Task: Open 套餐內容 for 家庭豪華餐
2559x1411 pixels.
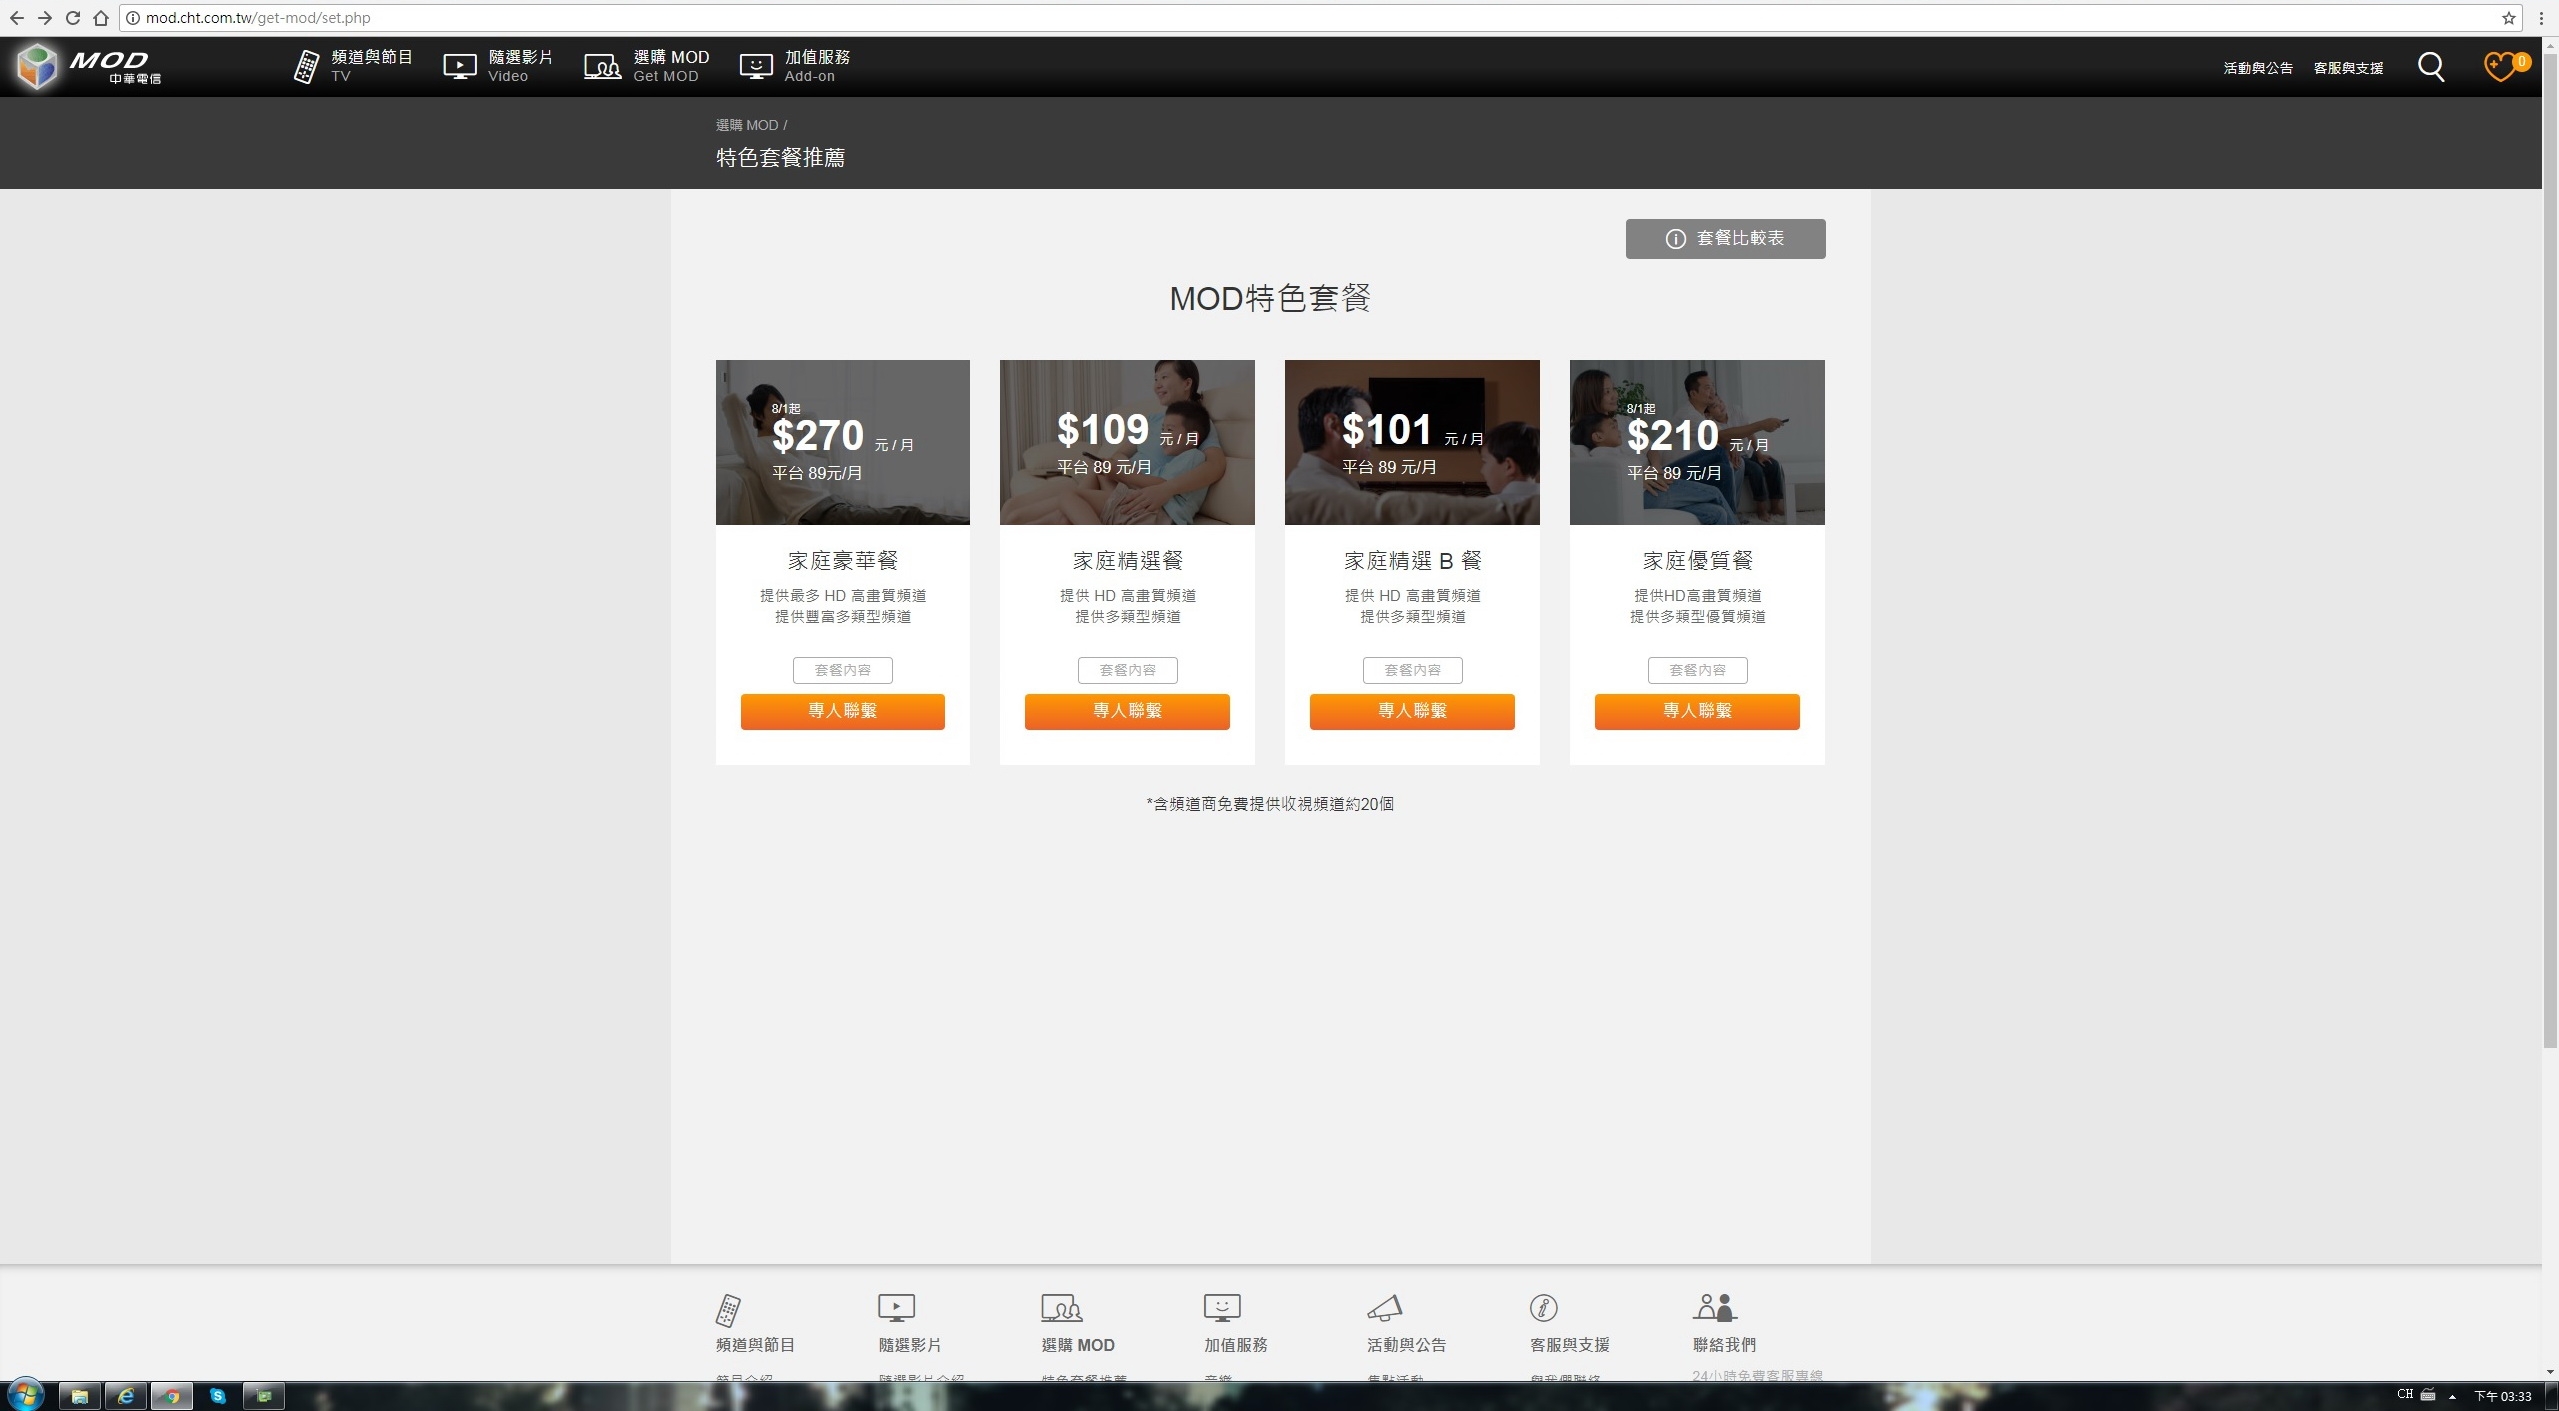Action: [842, 670]
